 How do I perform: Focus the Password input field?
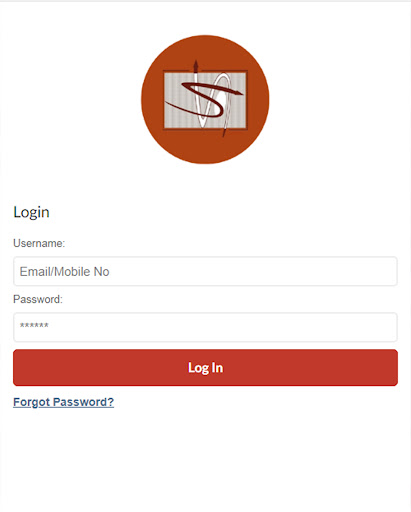pyautogui.click(x=205, y=327)
